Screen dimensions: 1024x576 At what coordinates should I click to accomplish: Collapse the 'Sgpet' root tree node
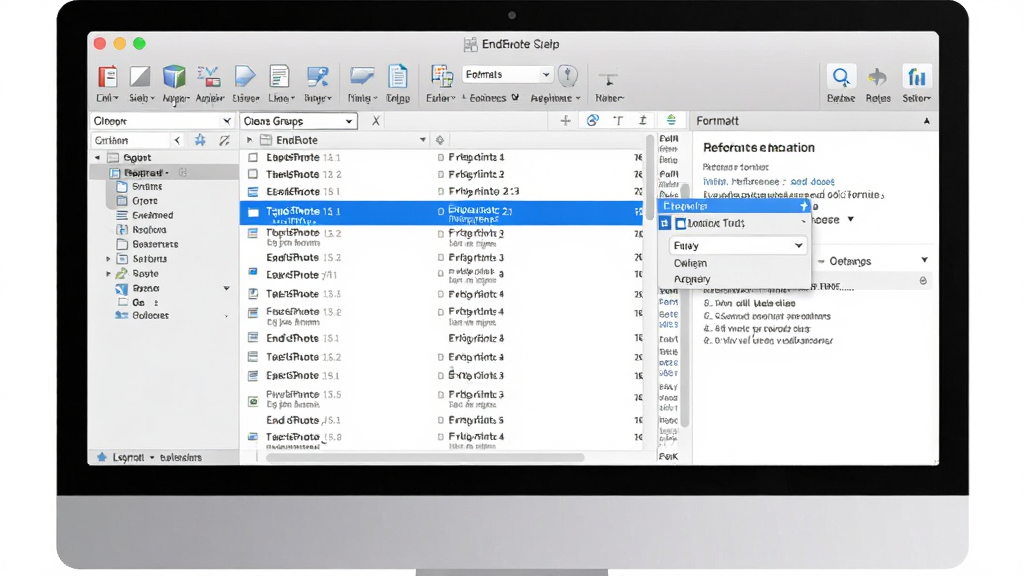tap(98, 157)
